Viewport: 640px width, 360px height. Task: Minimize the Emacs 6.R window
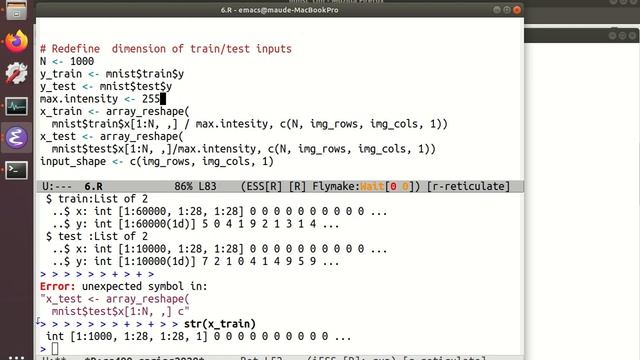pyautogui.click(x=497, y=10)
